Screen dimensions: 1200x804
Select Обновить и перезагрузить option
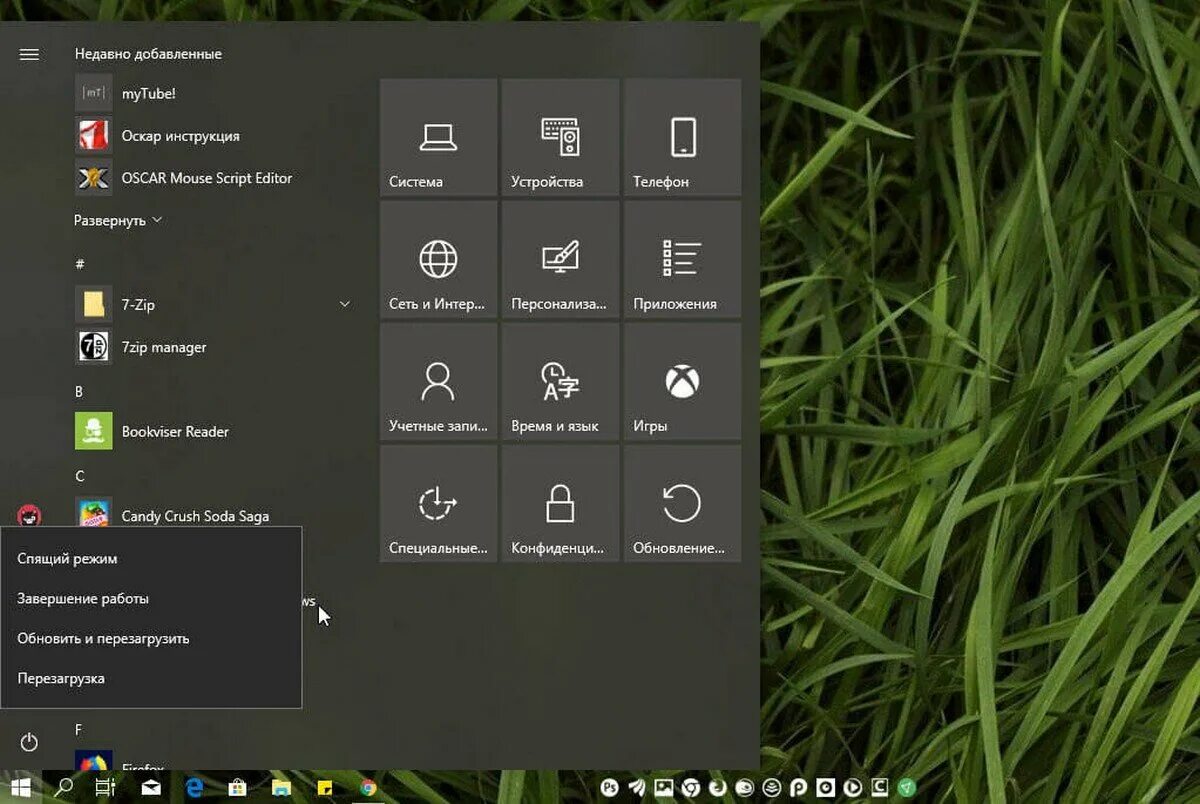coord(151,638)
